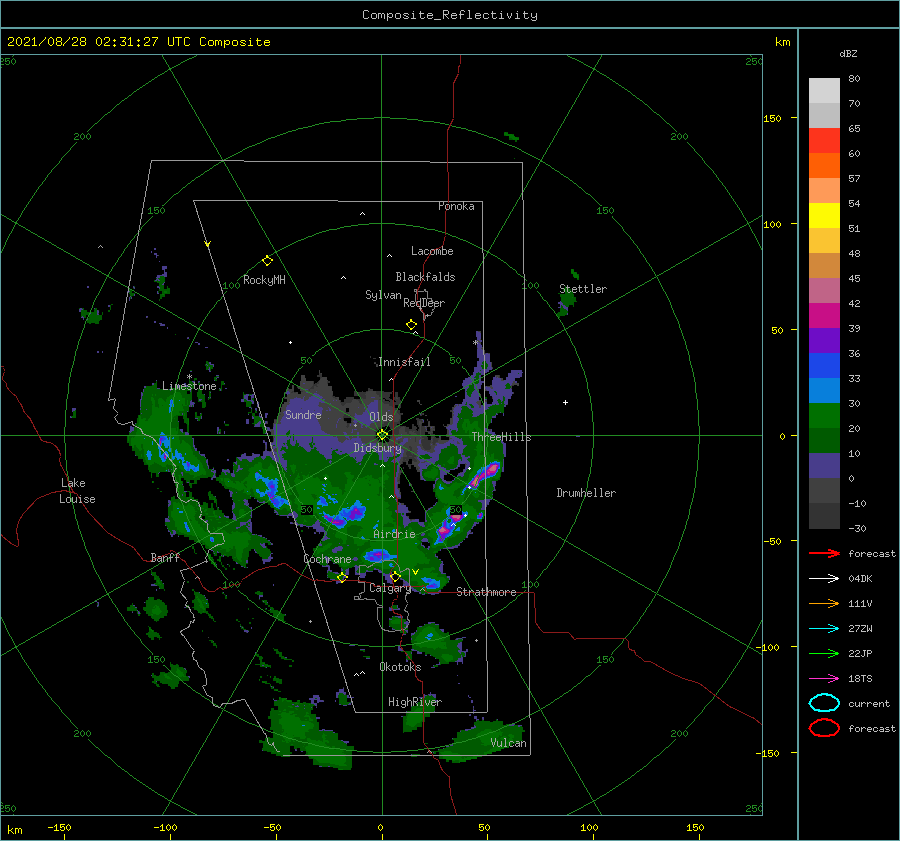Click the Lacombe label
Image resolution: width=900 pixels, height=841 pixels.
pyautogui.click(x=432, y=251)
